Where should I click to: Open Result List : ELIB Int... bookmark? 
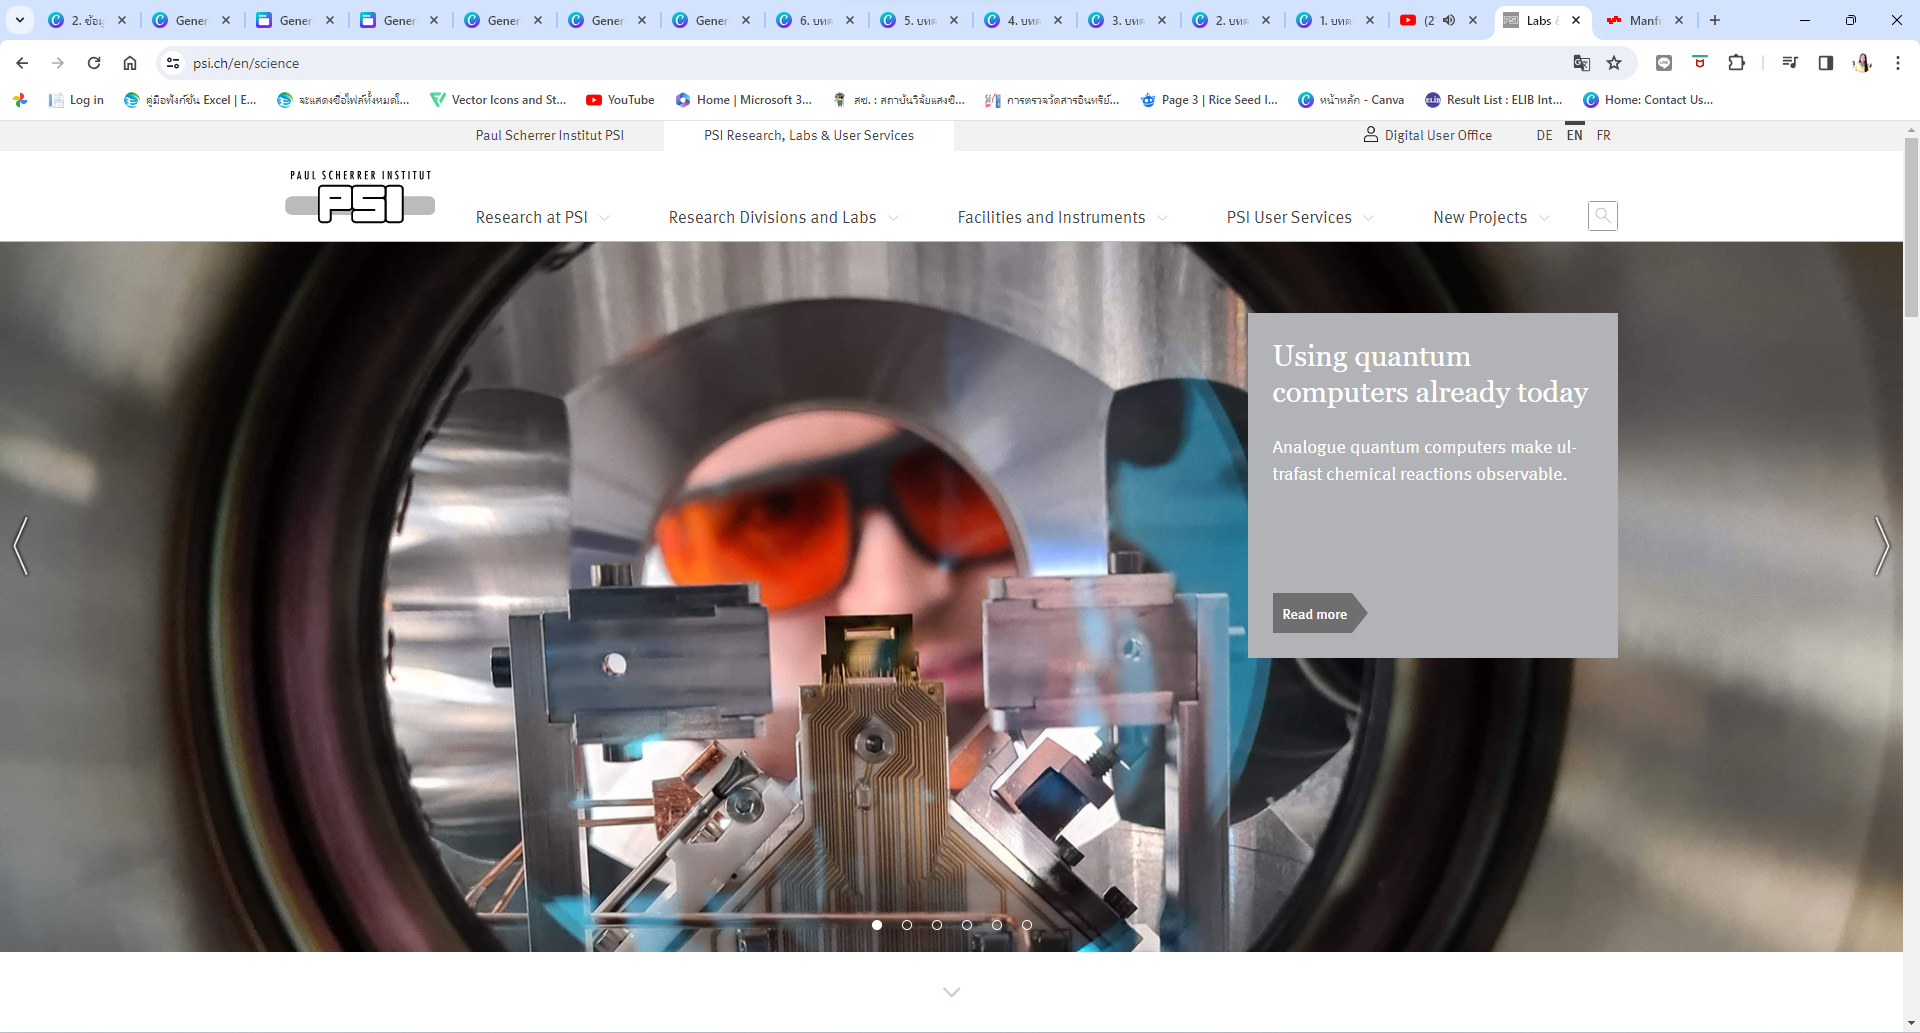pos(1494,100)
